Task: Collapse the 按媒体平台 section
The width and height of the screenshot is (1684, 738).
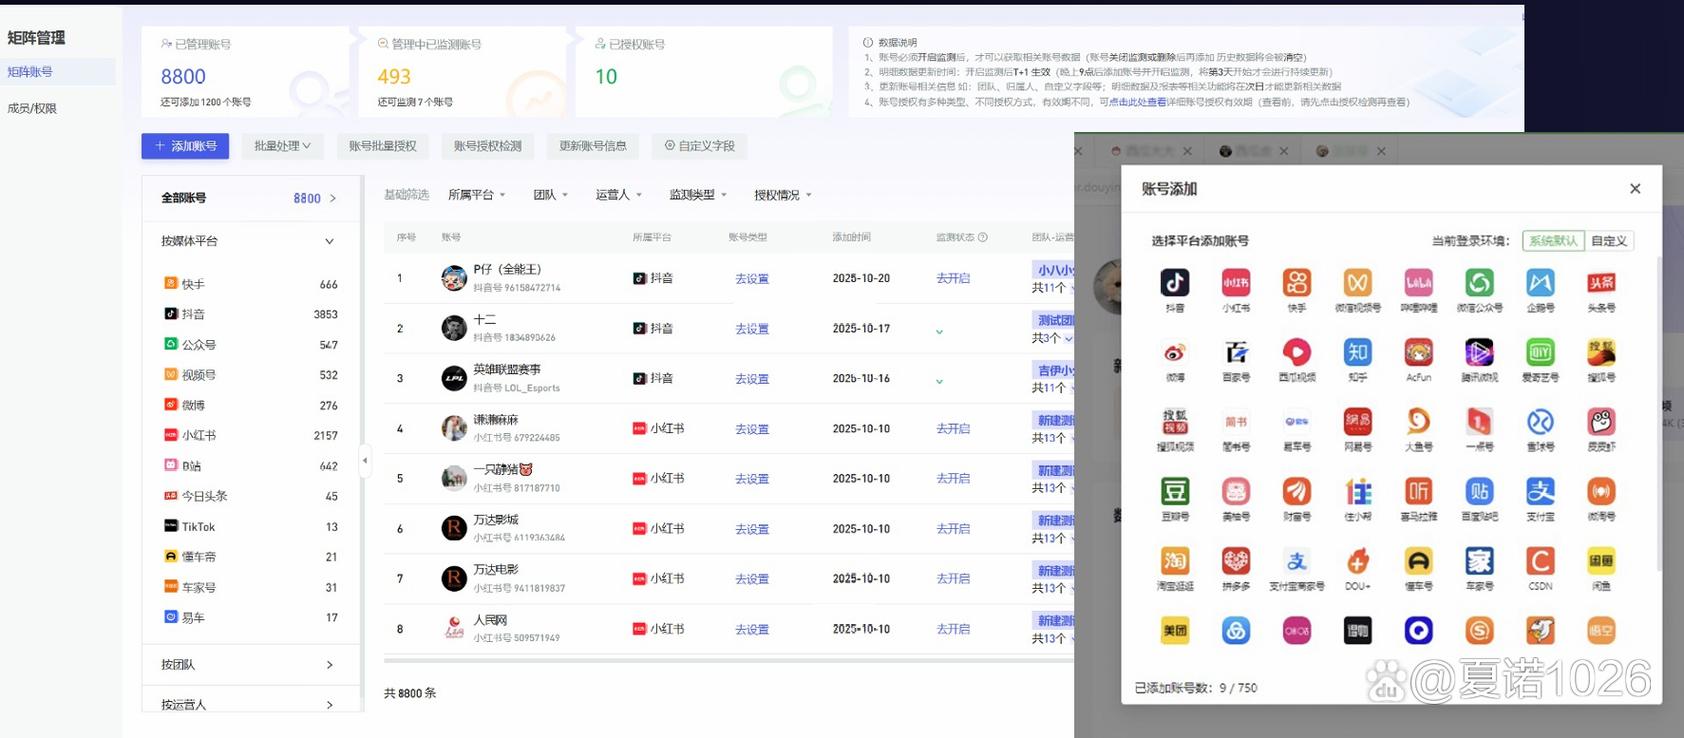Action: coord(329,241)
